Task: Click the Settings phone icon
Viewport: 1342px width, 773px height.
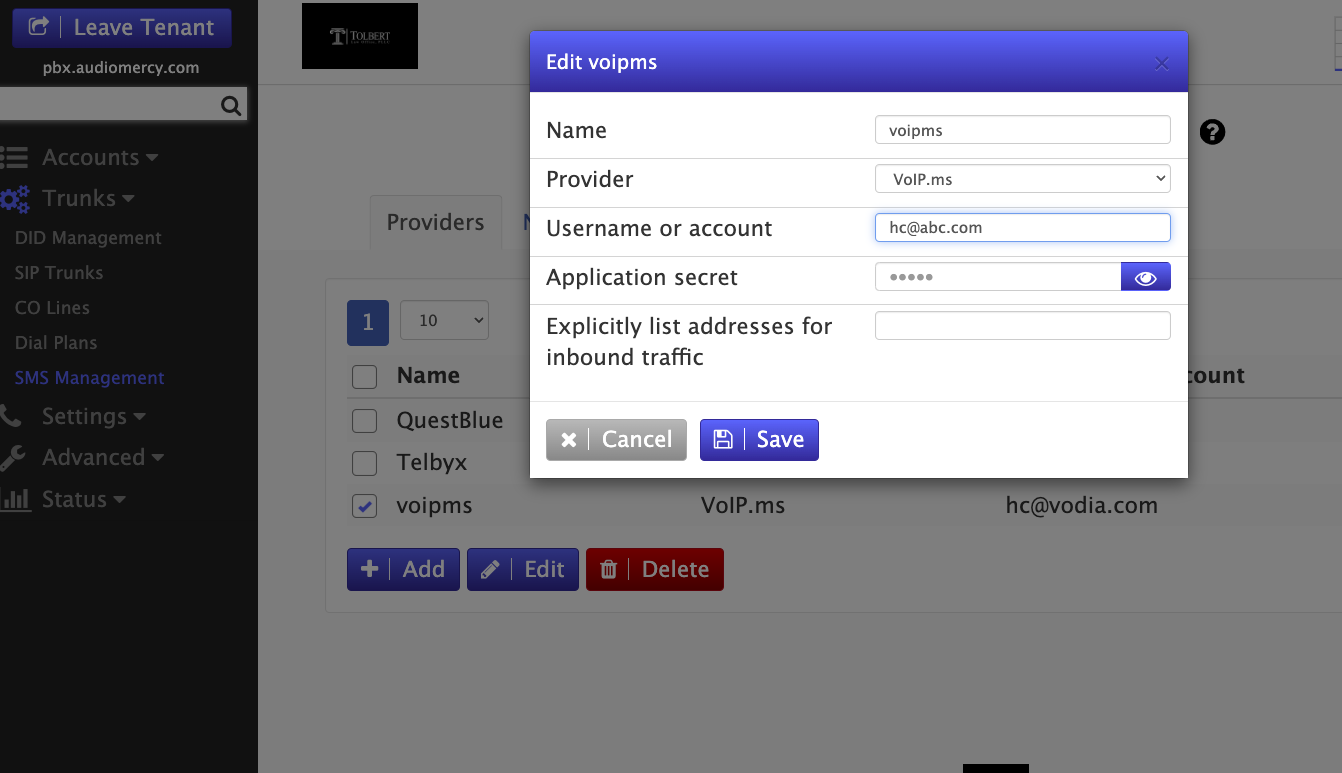Action: [x=10, y=416]
